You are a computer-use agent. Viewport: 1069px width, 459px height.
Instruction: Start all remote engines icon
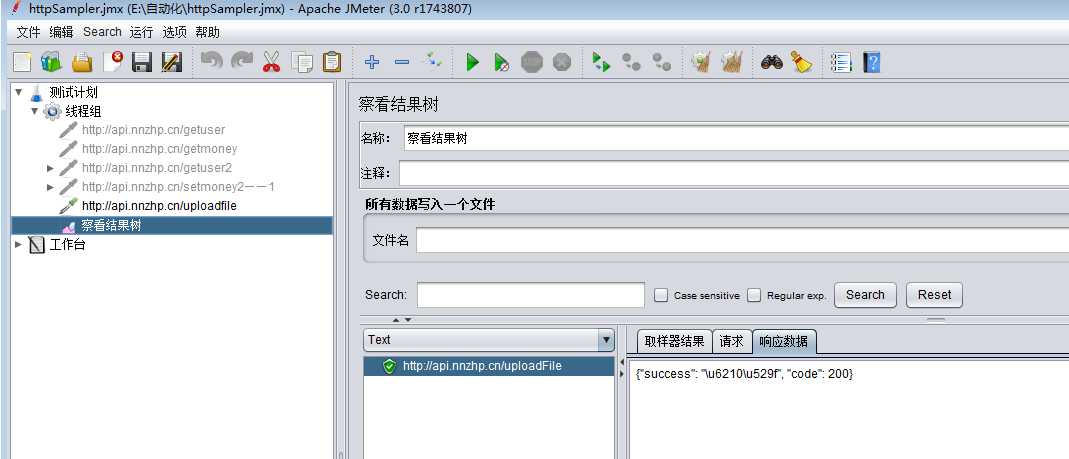pyautogui.click(x=601, y=63)
